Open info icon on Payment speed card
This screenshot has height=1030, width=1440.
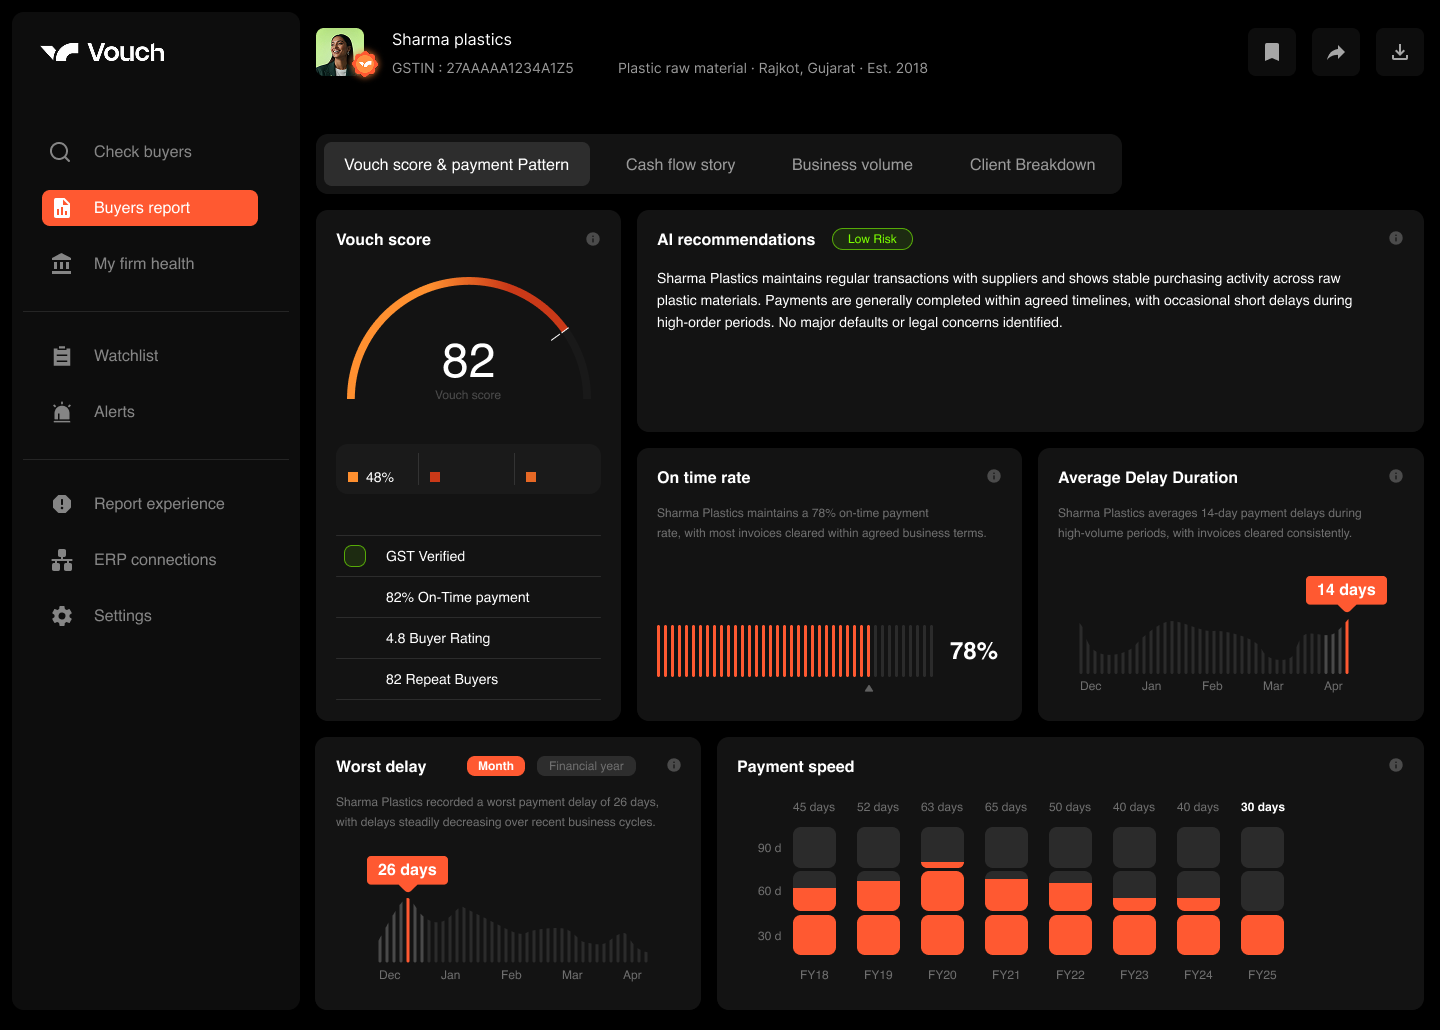pos(1396,765)
